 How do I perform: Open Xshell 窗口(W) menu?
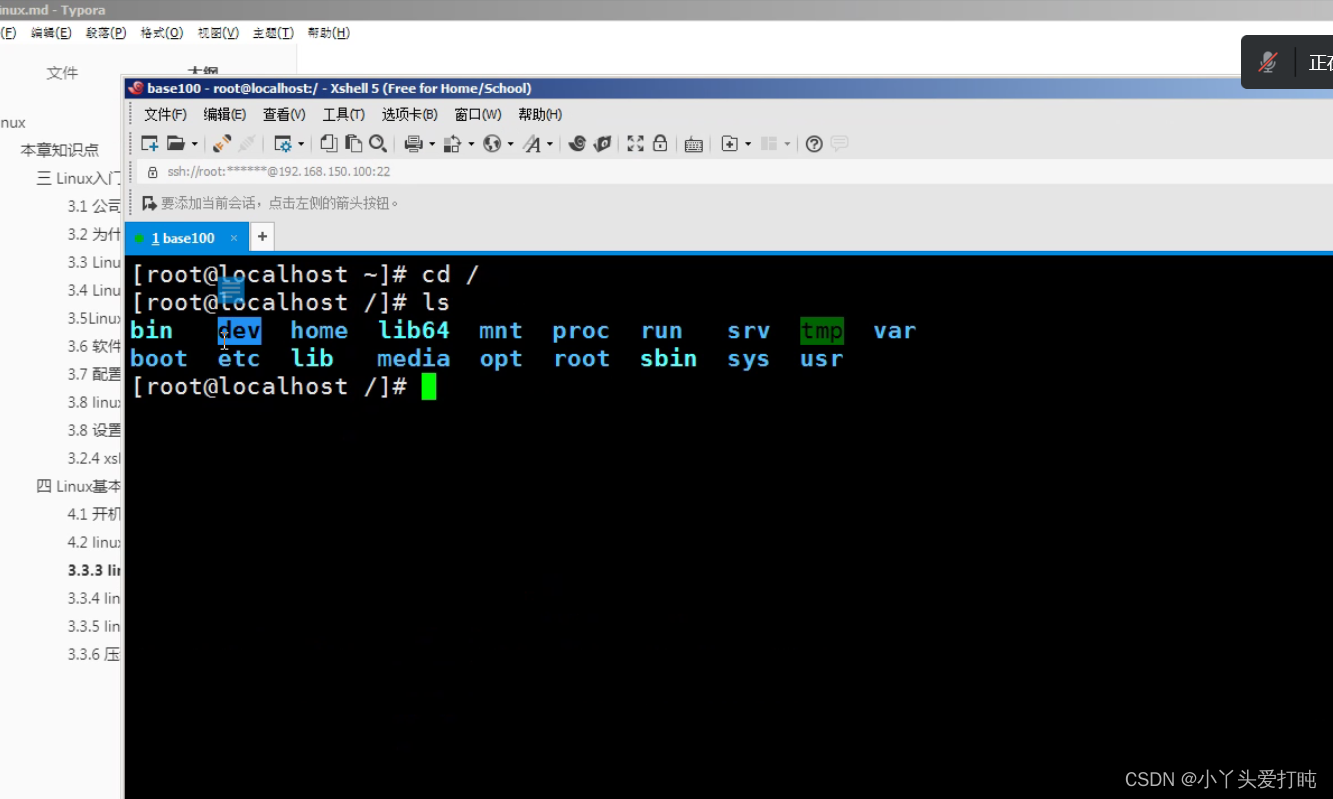pyautogui.click(x=478, y=115)
